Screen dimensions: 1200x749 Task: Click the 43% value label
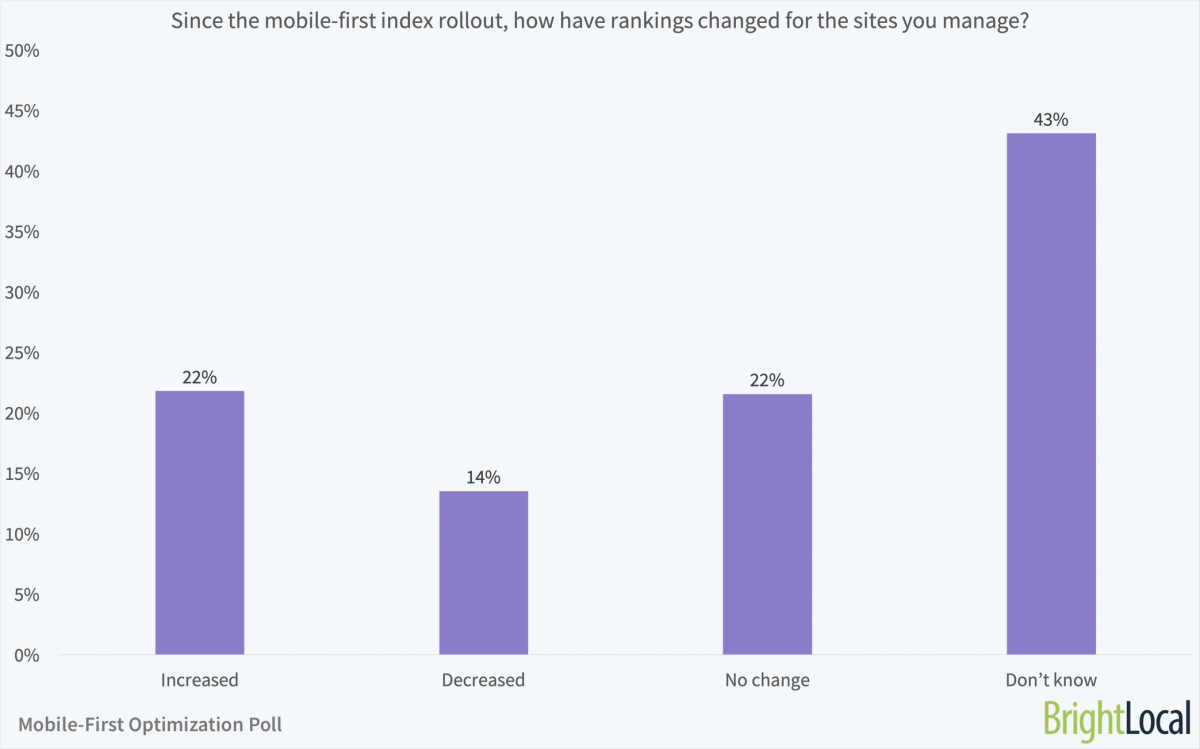tap(1051, 120)
